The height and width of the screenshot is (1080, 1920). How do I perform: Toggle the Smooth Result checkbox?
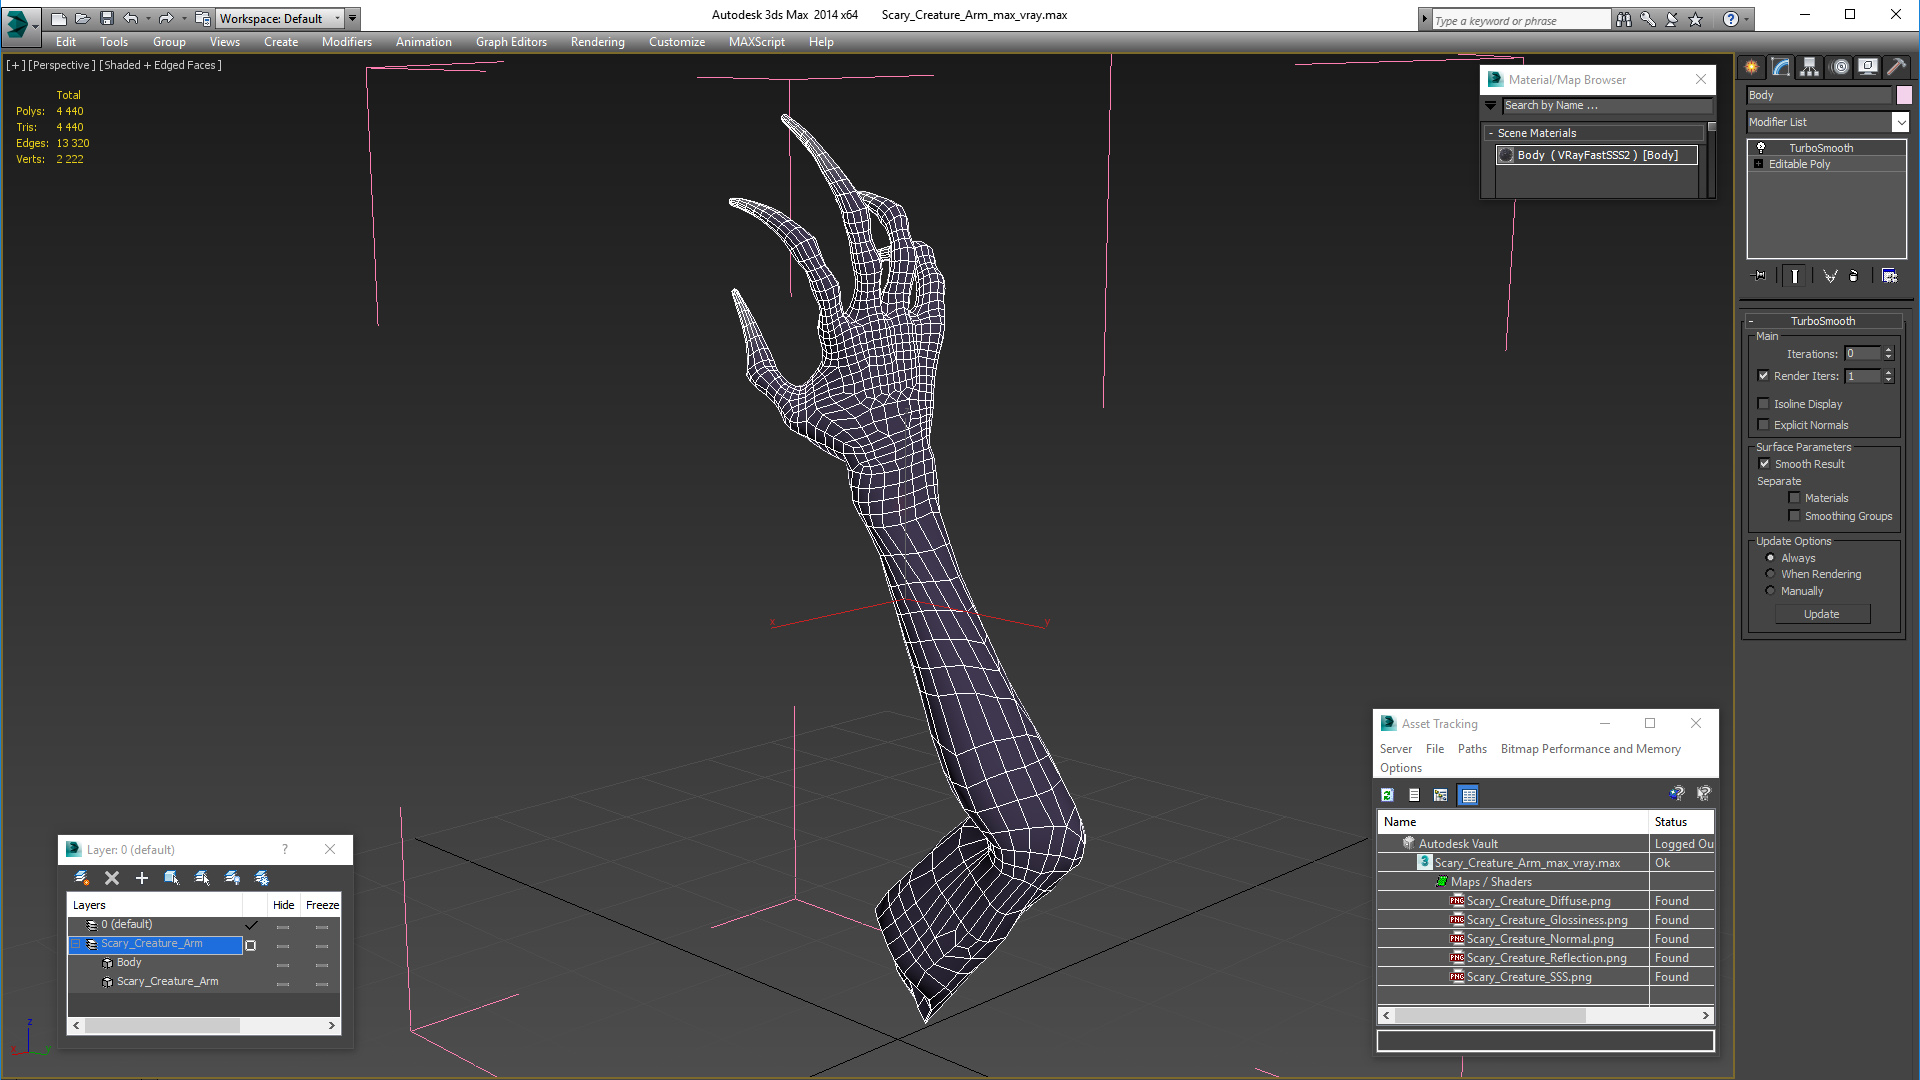click(1765, 464)
